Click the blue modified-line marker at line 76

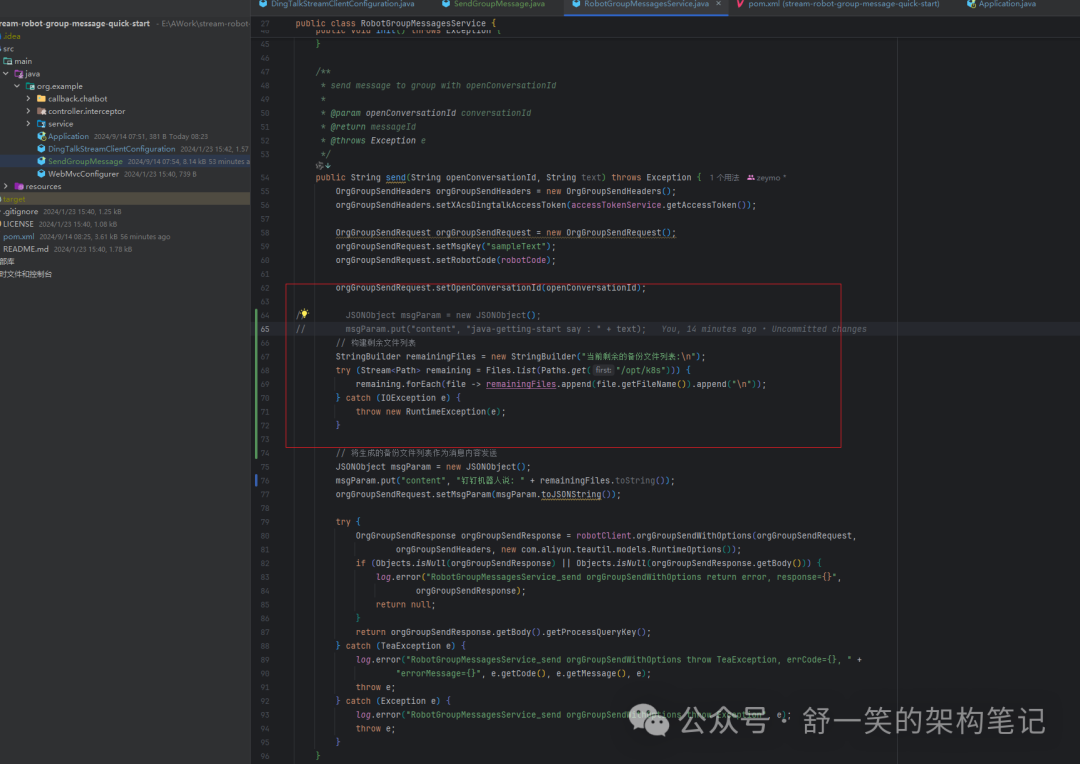tap(256, 480)
